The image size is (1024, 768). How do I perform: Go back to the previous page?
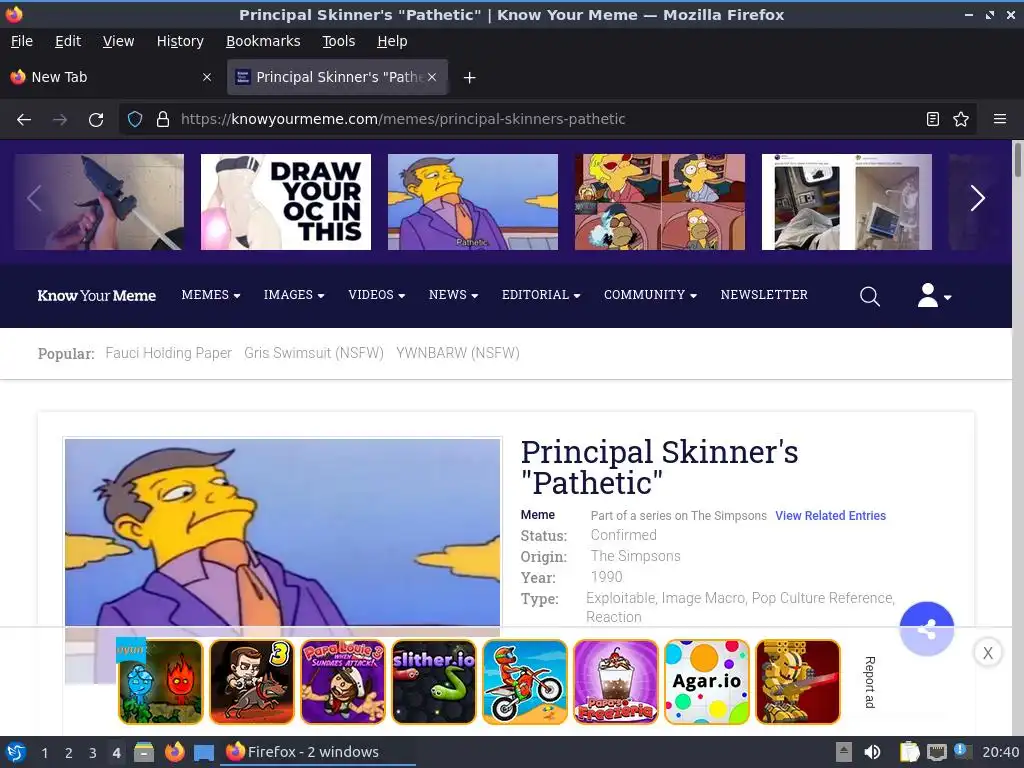click(24, 120)
